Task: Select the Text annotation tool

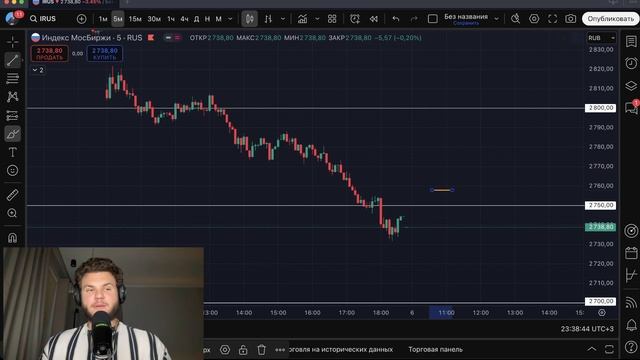Action: pyautogui.click(x=13, y=152)
